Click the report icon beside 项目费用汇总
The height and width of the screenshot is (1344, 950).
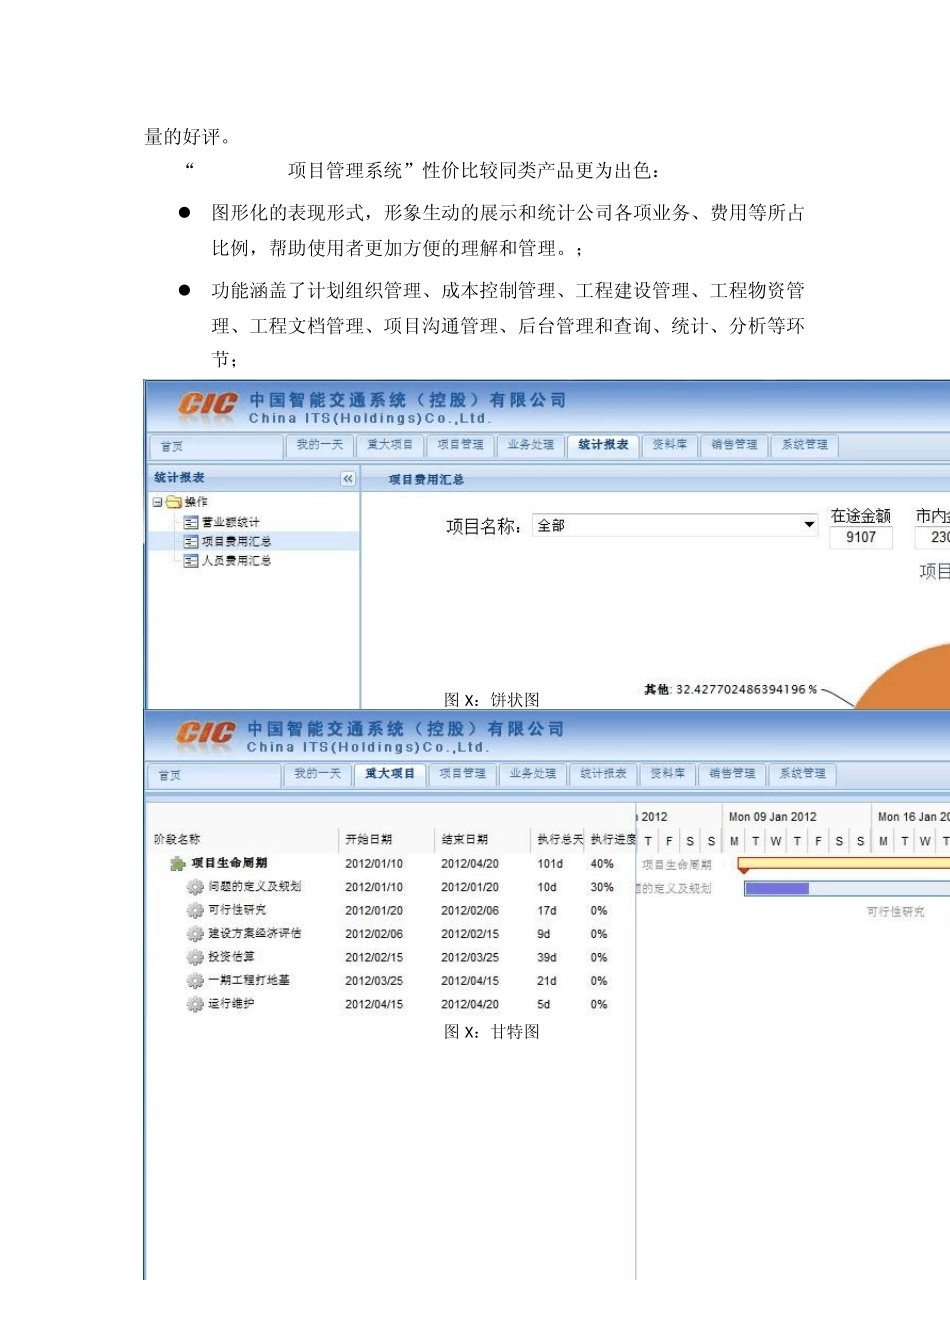tap(191, 541)
